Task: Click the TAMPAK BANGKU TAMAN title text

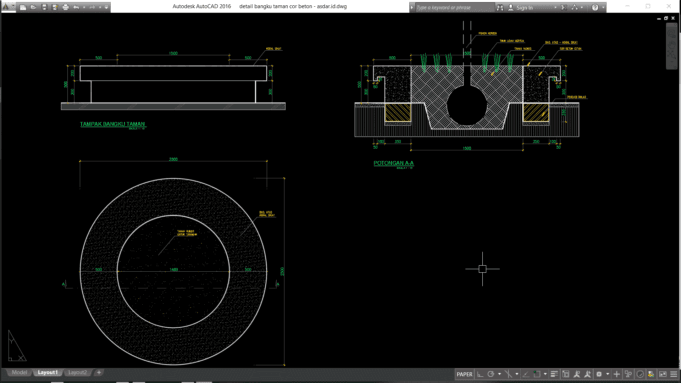Action: 112,124
